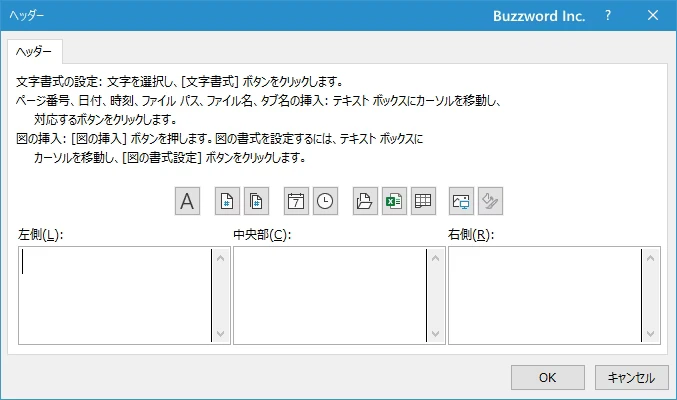Place cursor in the 中央部 text box

pyautogui.click(x=330, y=296)
